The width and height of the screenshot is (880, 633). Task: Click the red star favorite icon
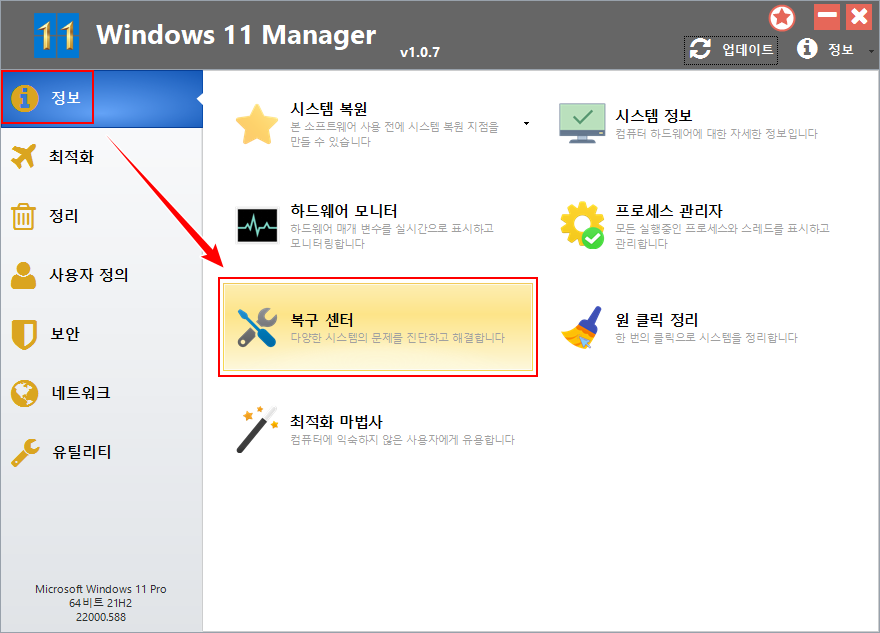pos(782,18)
